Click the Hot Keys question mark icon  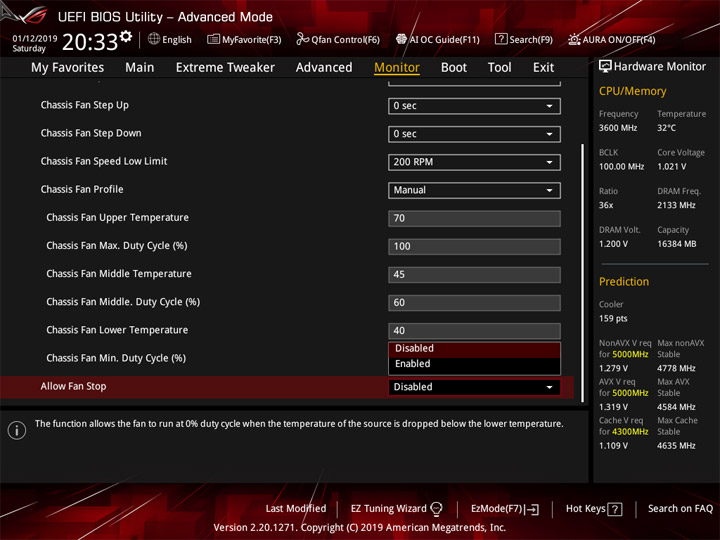point(615,509)
